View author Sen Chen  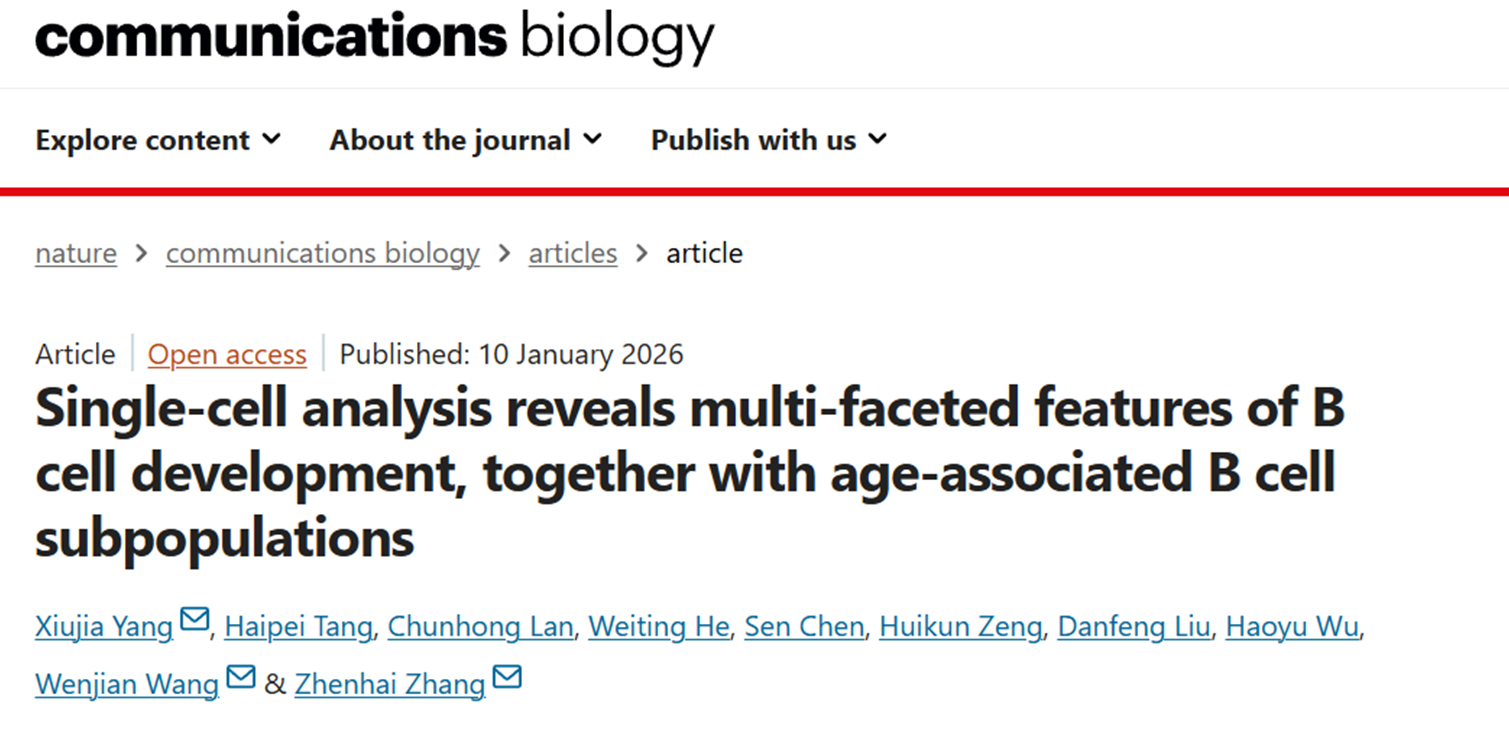[x=804, y=627]
